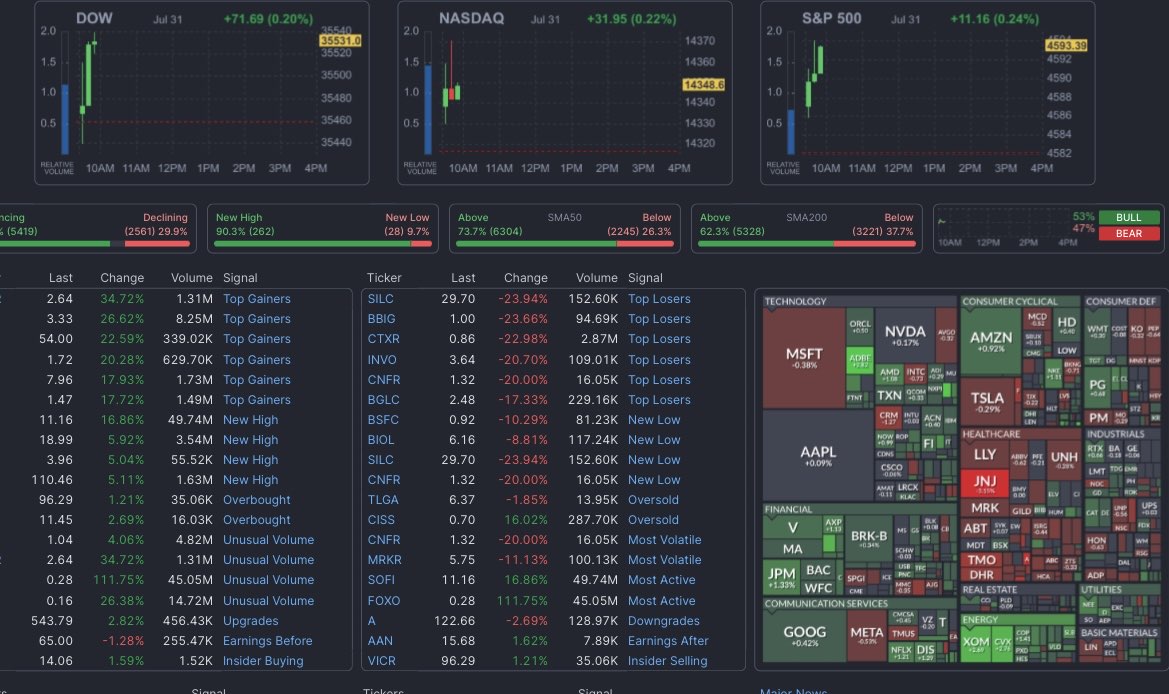Select the JNJ tile in the heat map

(985, 482)
